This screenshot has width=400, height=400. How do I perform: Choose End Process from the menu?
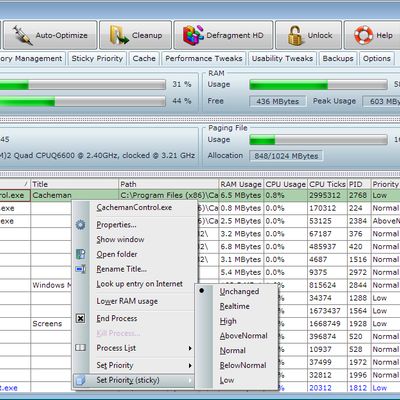(135, 318)
